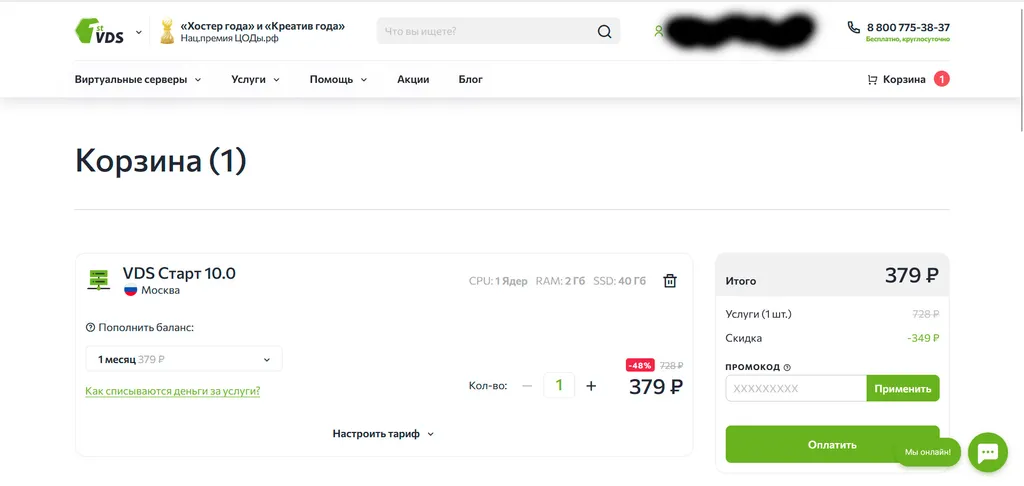Click the promo code input field
1024x486 pixels.
pos(795,388)
